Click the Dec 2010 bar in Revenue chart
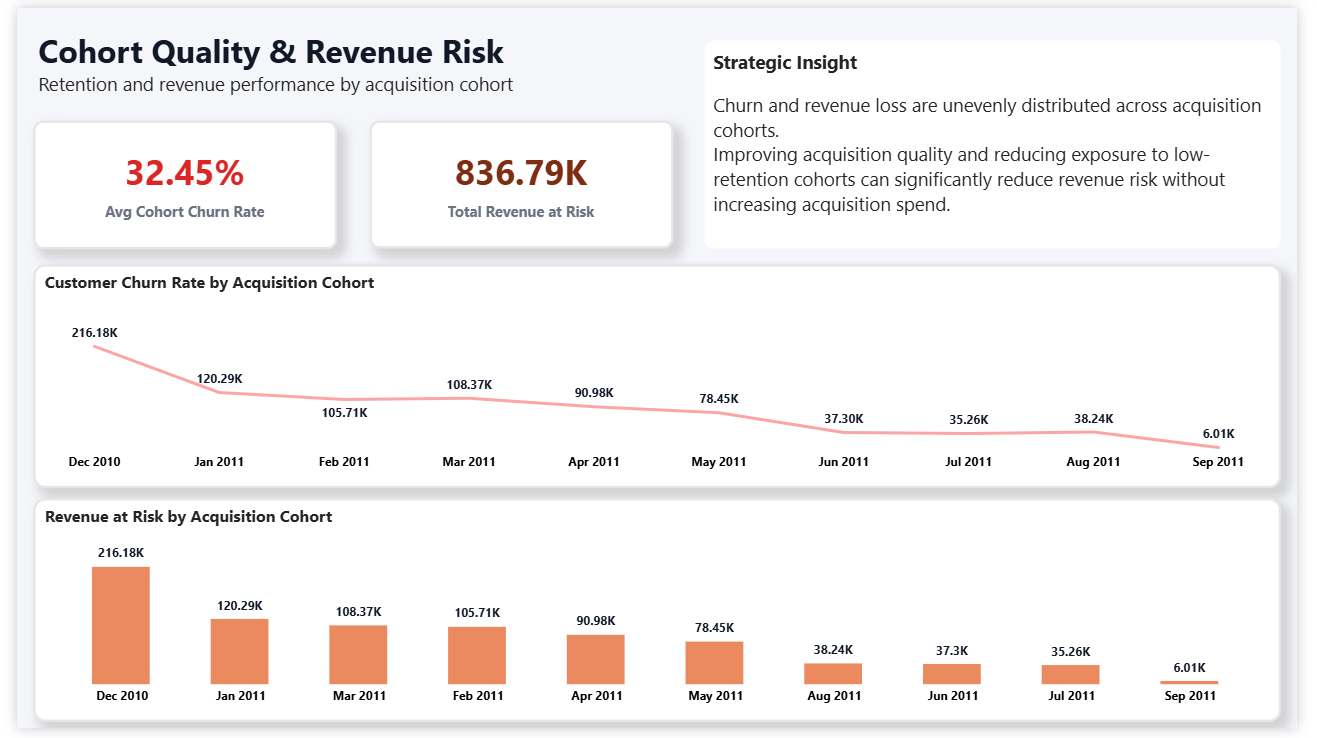Screen dimensions: 1317x738 (120, 625)
